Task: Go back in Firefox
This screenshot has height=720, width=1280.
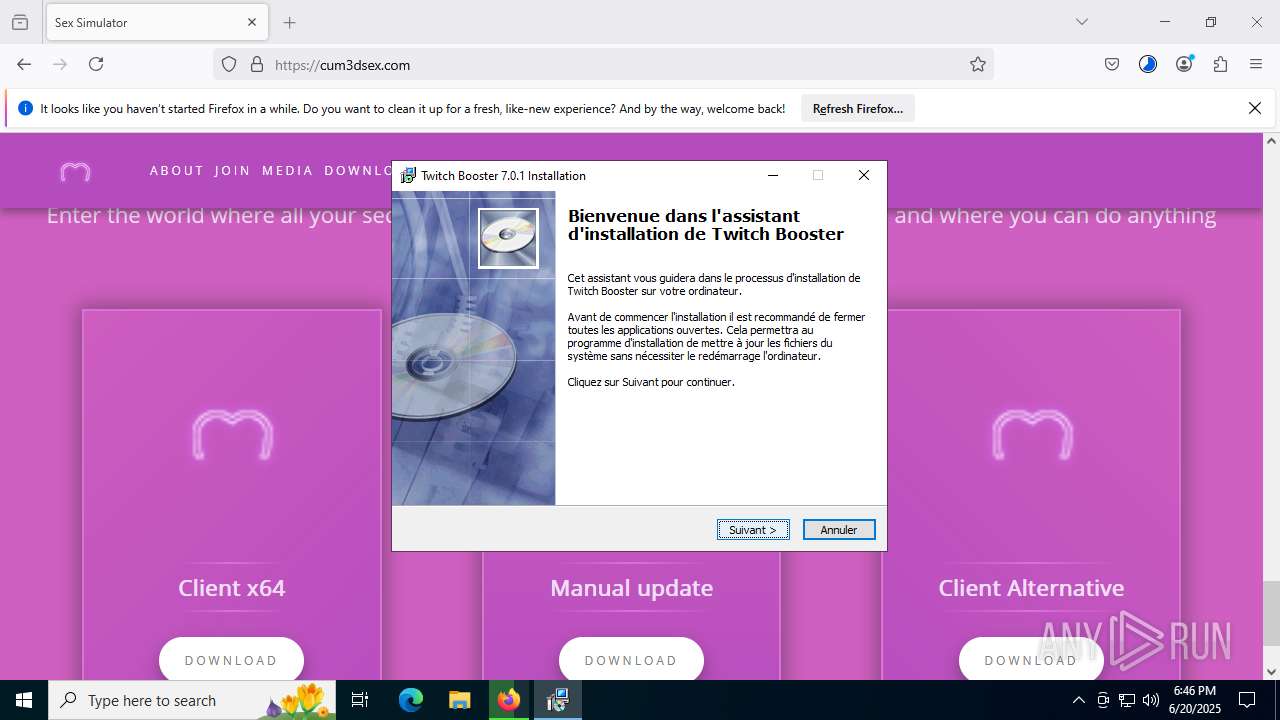Action: point(24,64)
